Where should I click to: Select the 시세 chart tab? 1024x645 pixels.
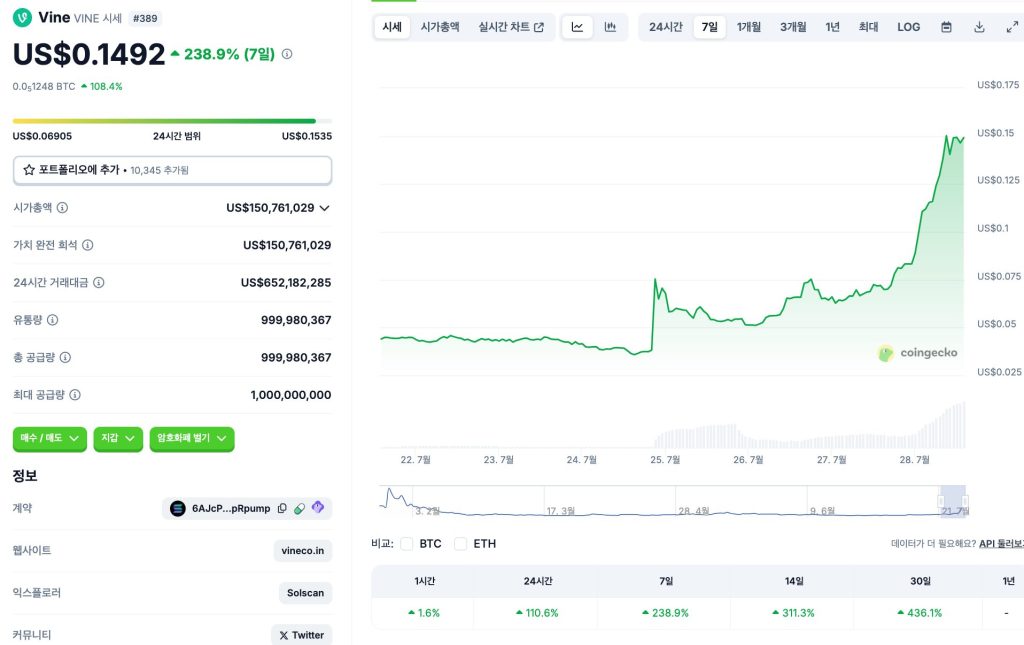coord(392,27)
